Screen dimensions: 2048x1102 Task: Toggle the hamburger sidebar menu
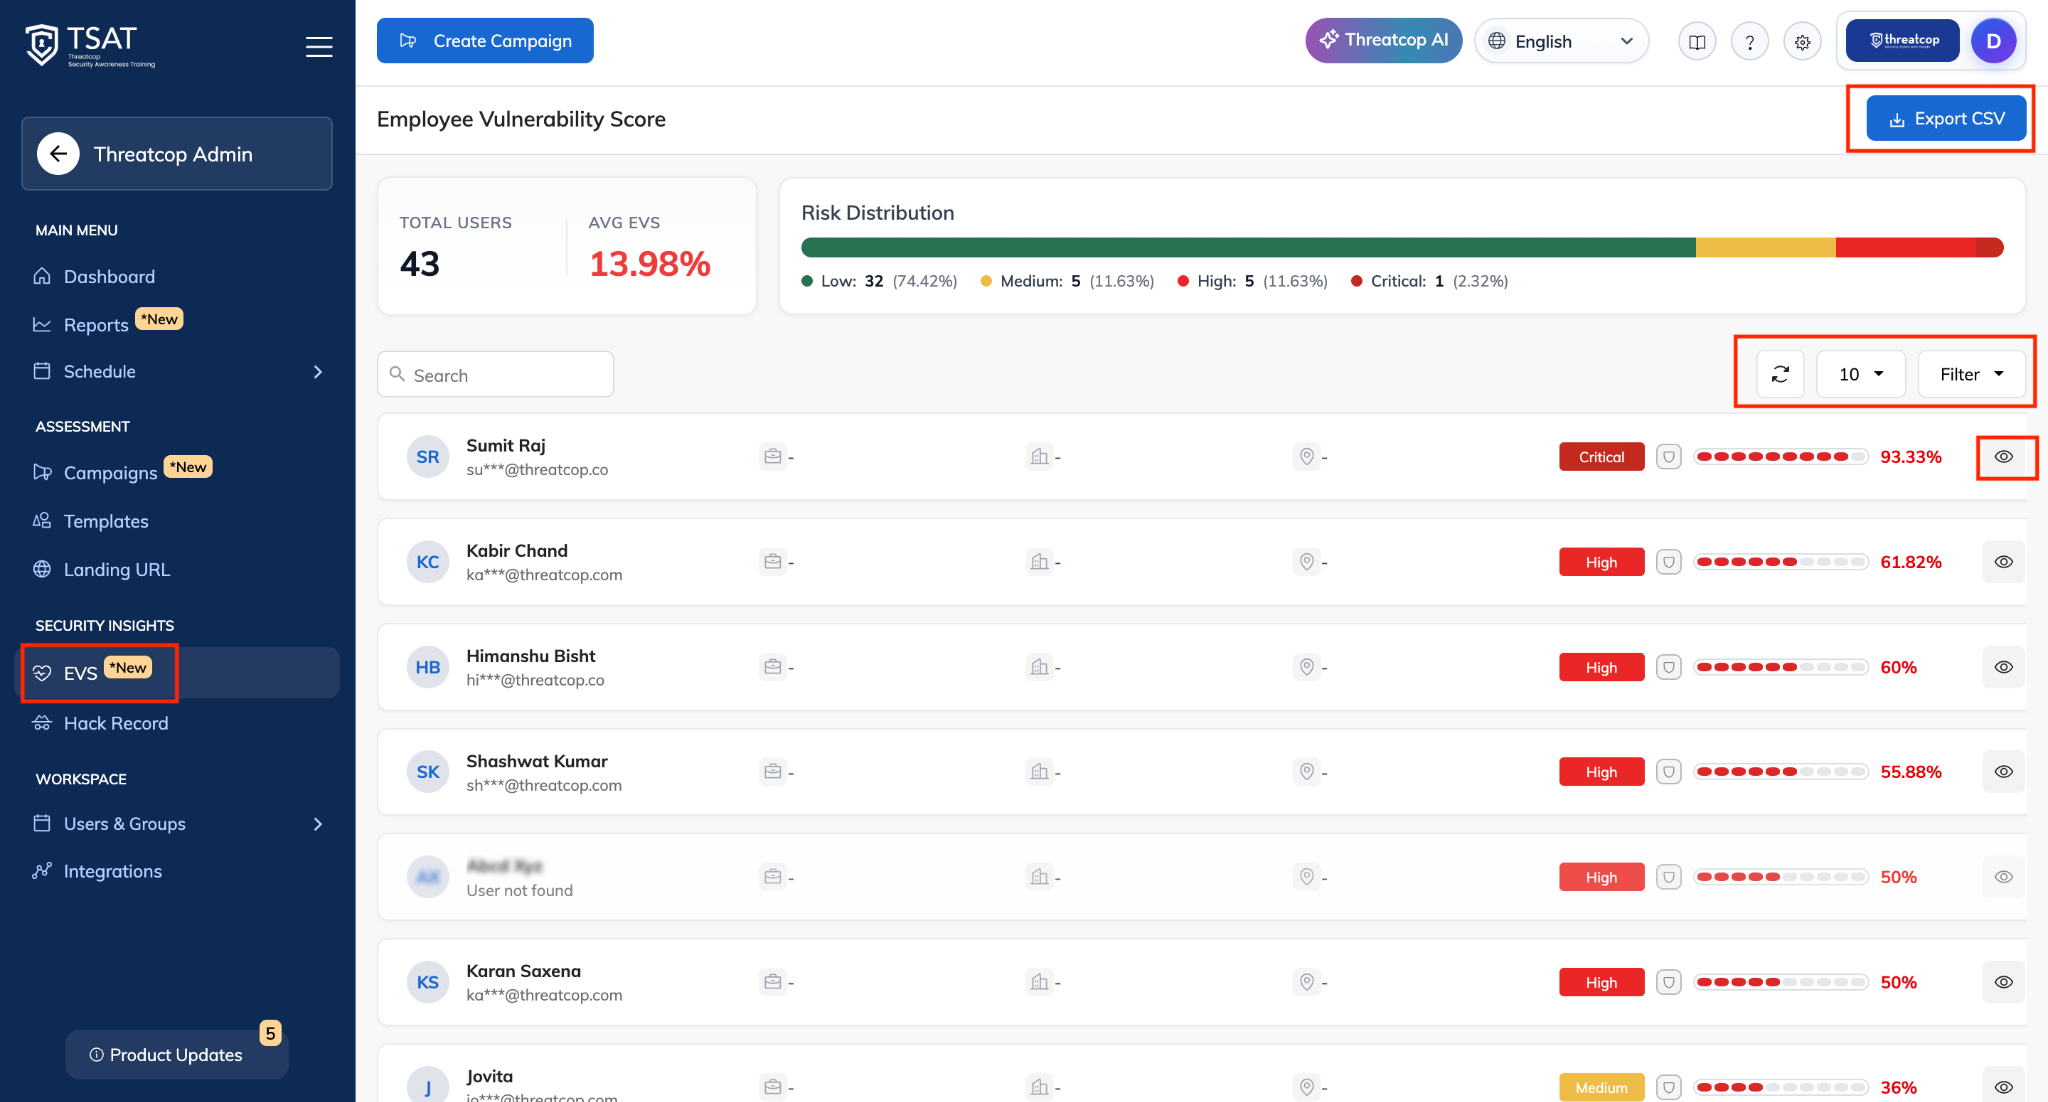[x=319, y=46]
